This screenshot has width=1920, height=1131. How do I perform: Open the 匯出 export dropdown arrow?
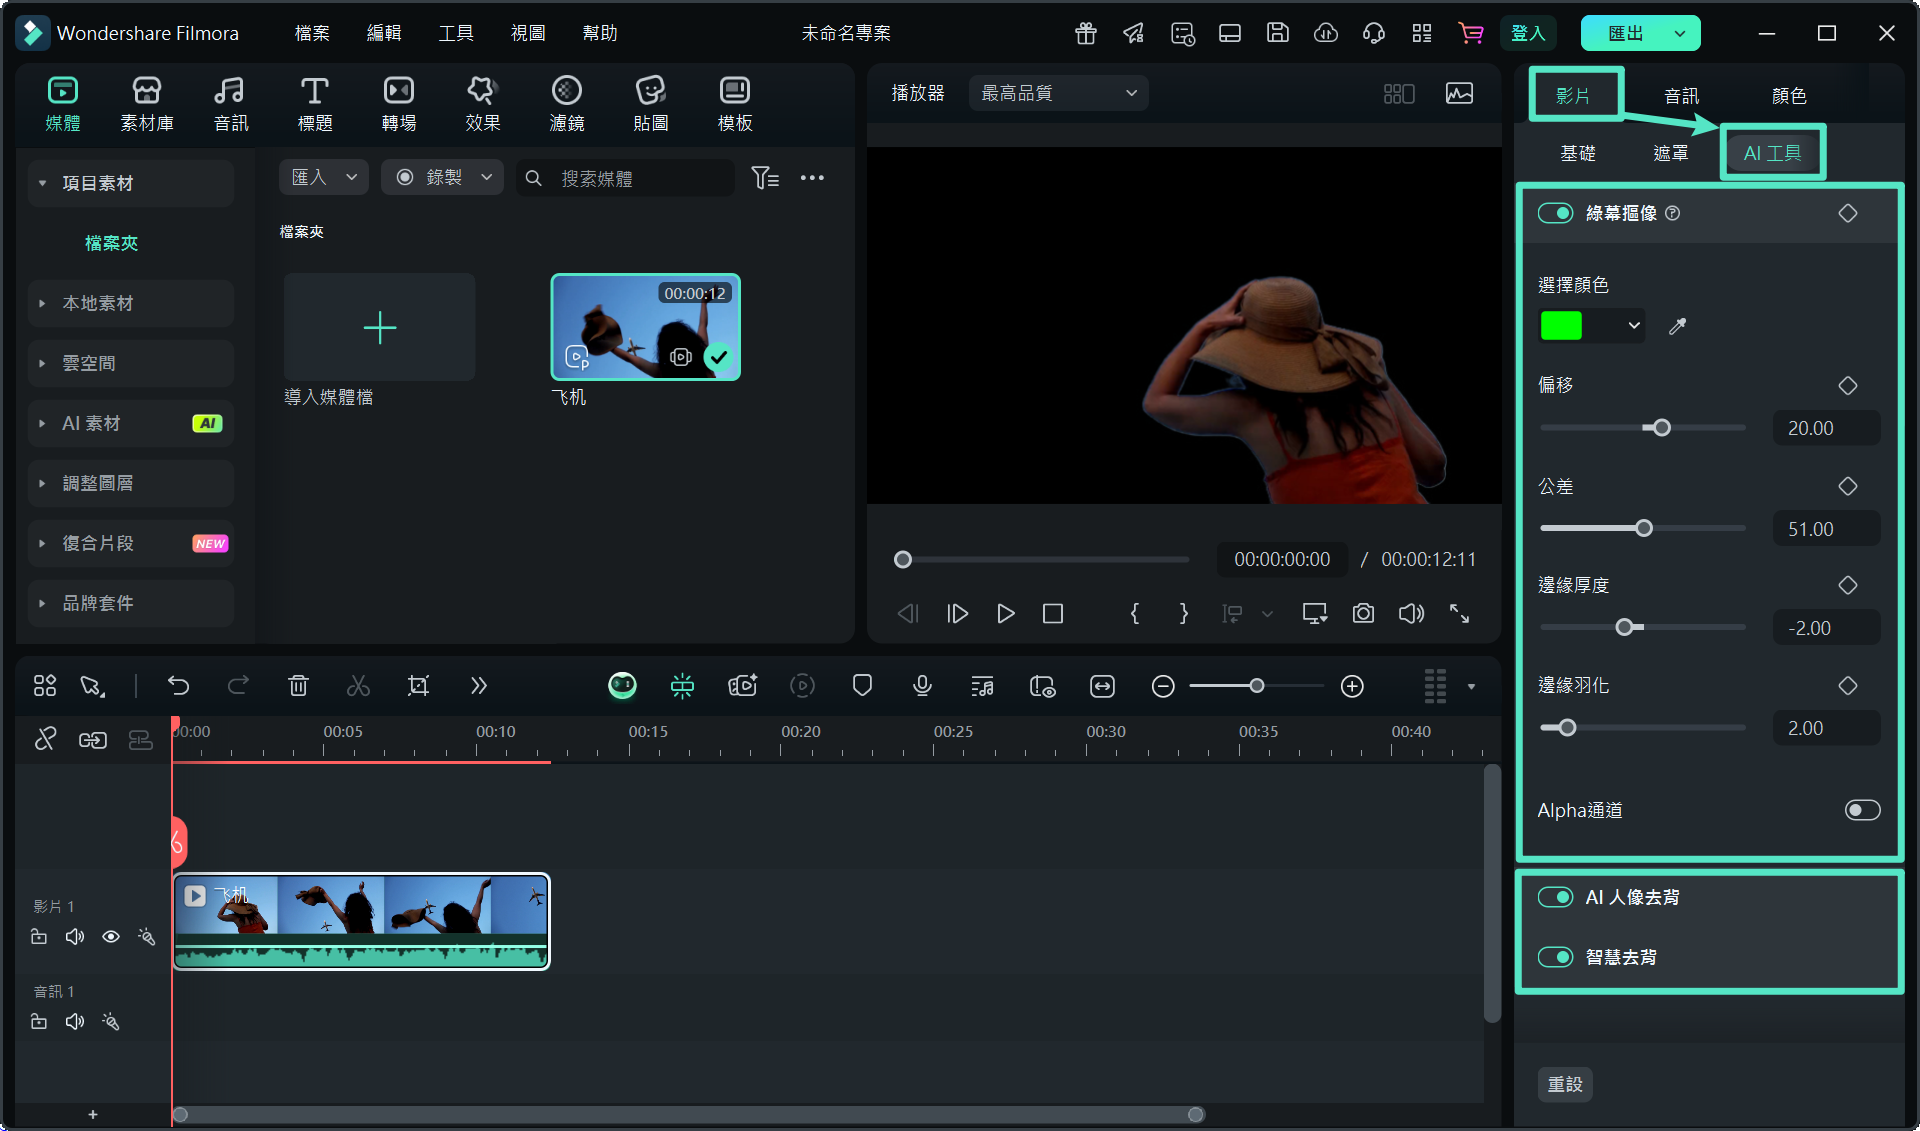pos(1680,33)
